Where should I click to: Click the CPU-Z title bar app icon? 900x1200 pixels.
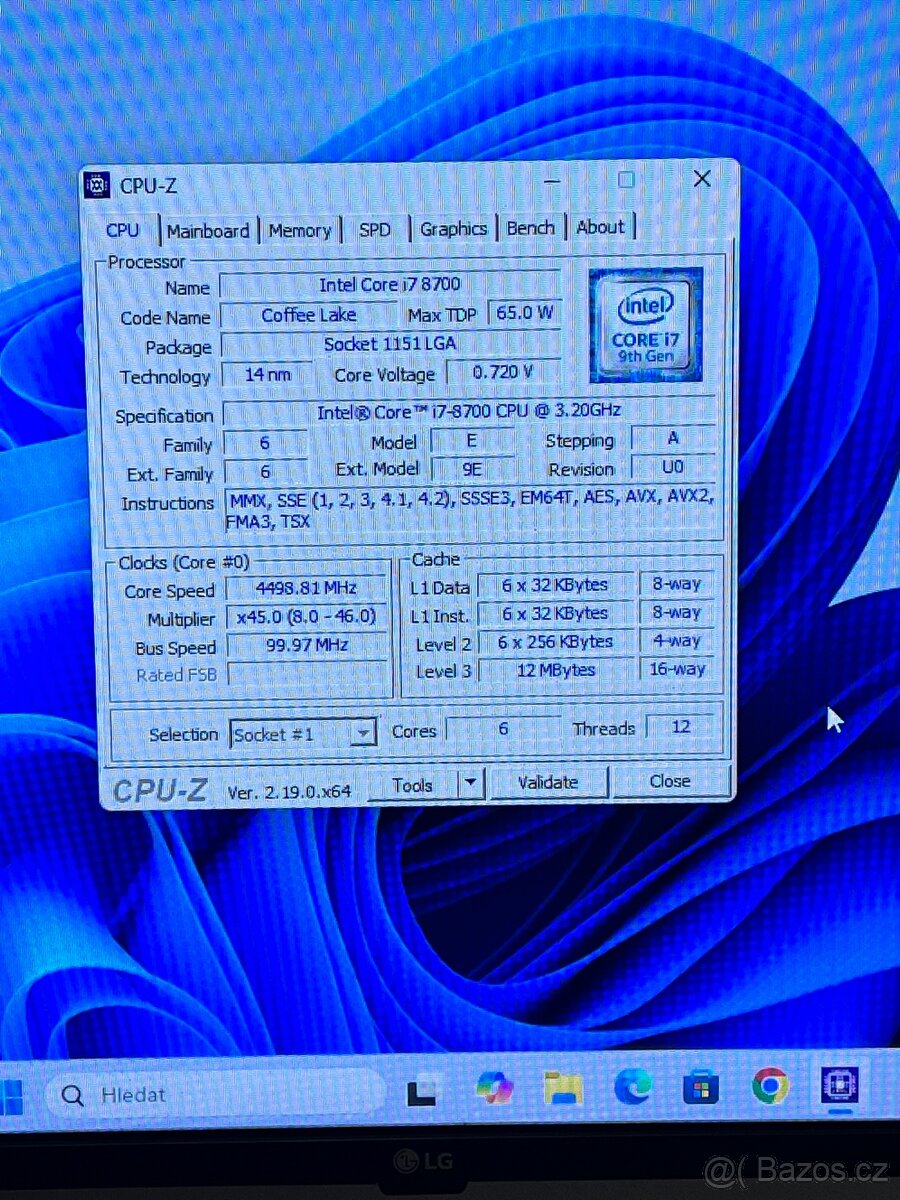tap(97, 185)
